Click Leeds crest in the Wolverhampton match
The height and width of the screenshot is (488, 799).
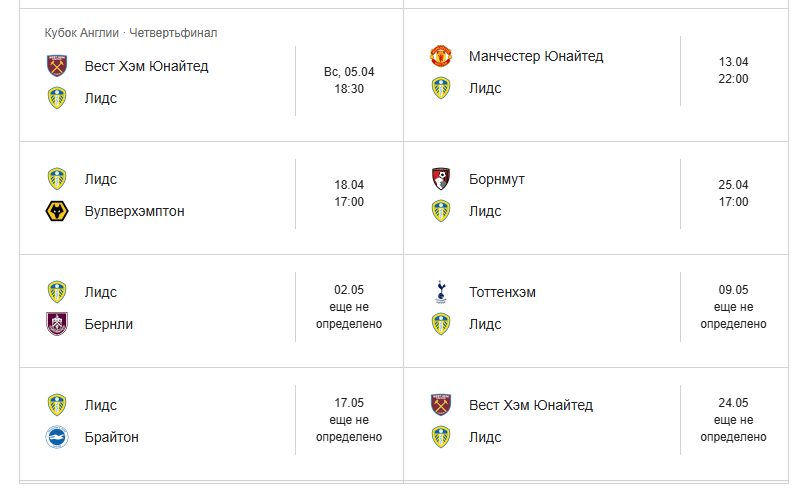coord(57,179)
